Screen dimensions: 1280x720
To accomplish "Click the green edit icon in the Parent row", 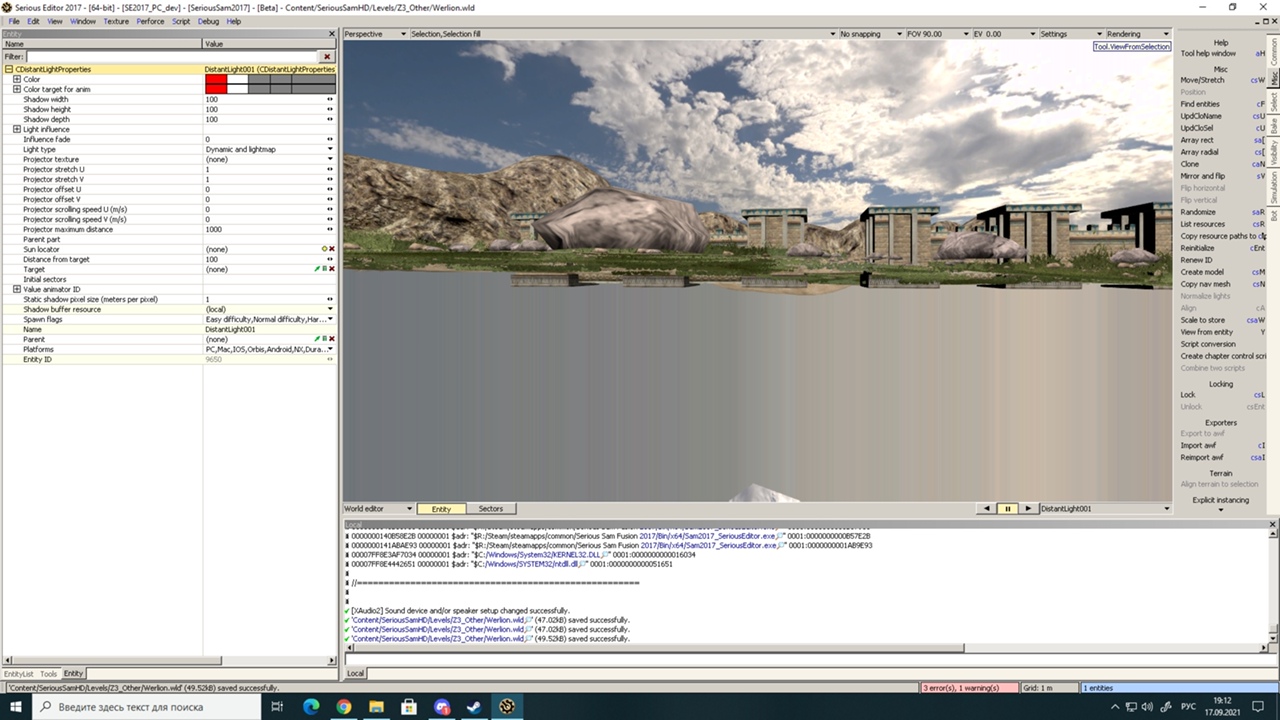I will 317,339.
